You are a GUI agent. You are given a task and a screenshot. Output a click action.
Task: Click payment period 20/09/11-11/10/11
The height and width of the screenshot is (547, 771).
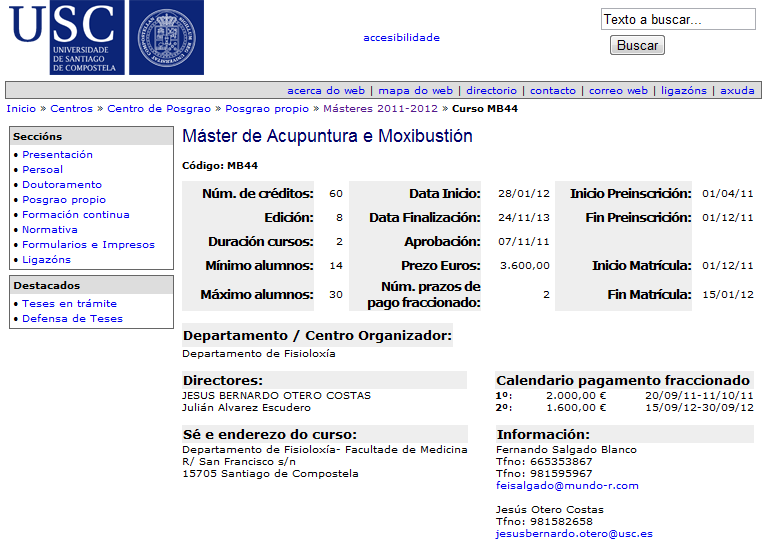click(x=699, y=395)
